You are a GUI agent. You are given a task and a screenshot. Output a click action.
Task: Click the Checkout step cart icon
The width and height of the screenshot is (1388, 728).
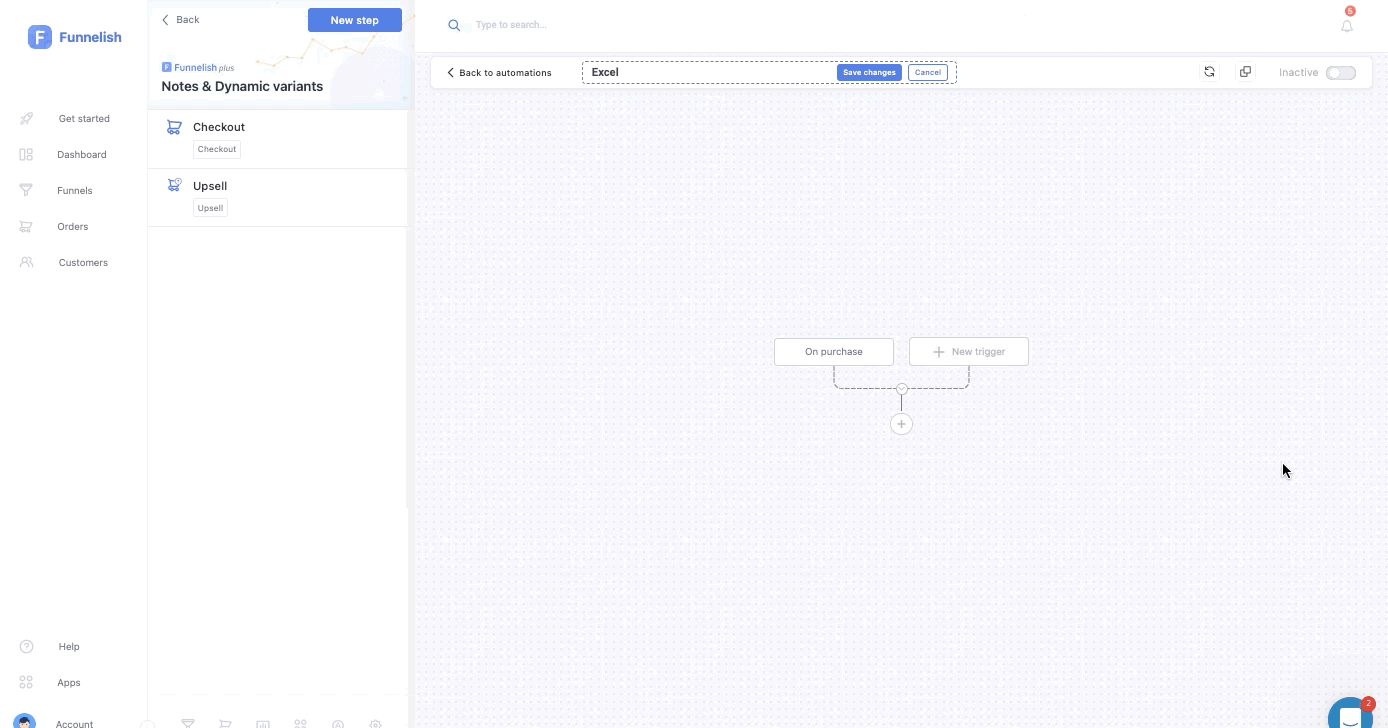(x=174, y=127)
